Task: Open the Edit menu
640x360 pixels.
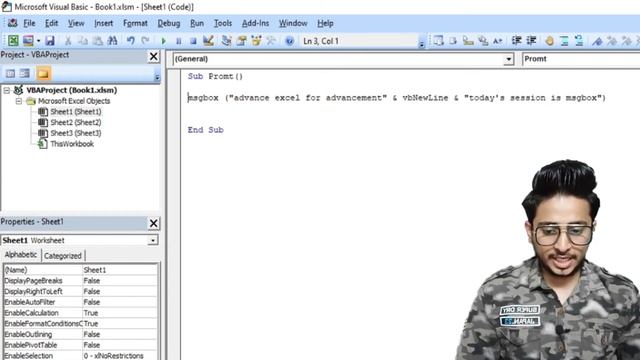Action: pos(51,23)
